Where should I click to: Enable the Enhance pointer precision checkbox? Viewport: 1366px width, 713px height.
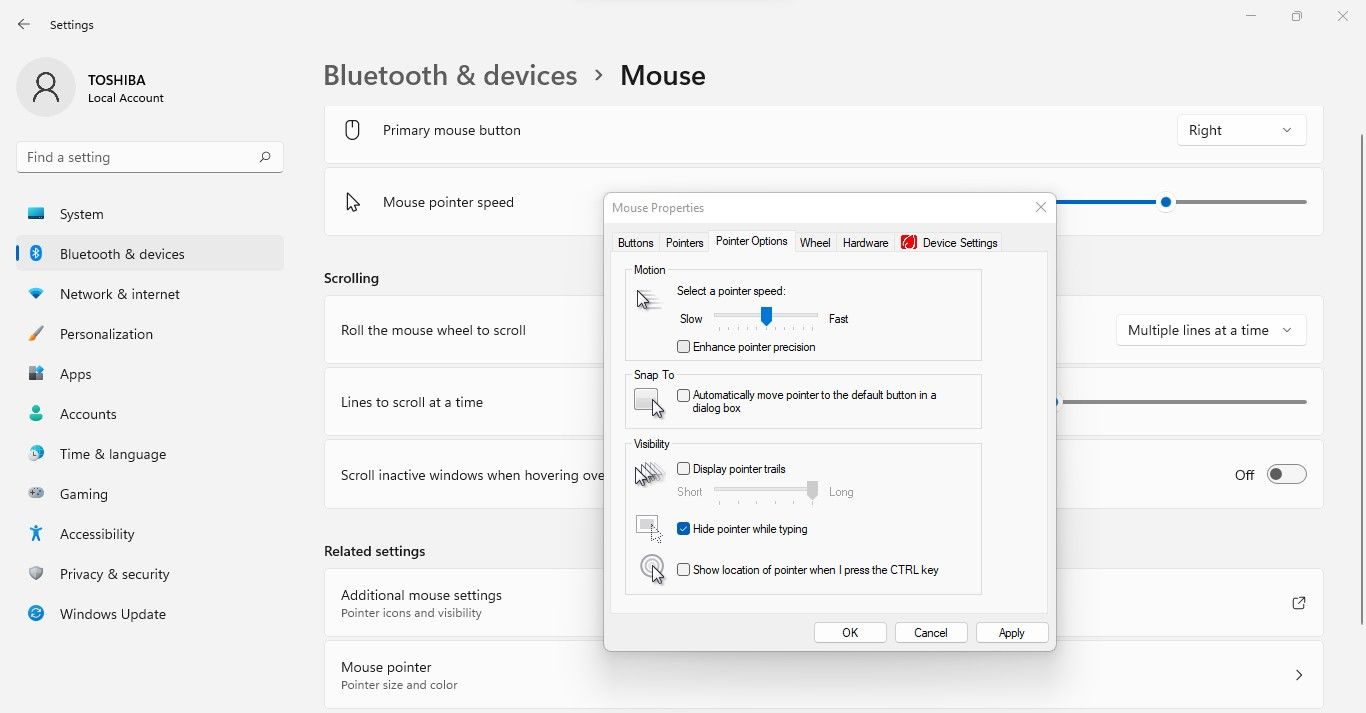(x=683, y=346)
